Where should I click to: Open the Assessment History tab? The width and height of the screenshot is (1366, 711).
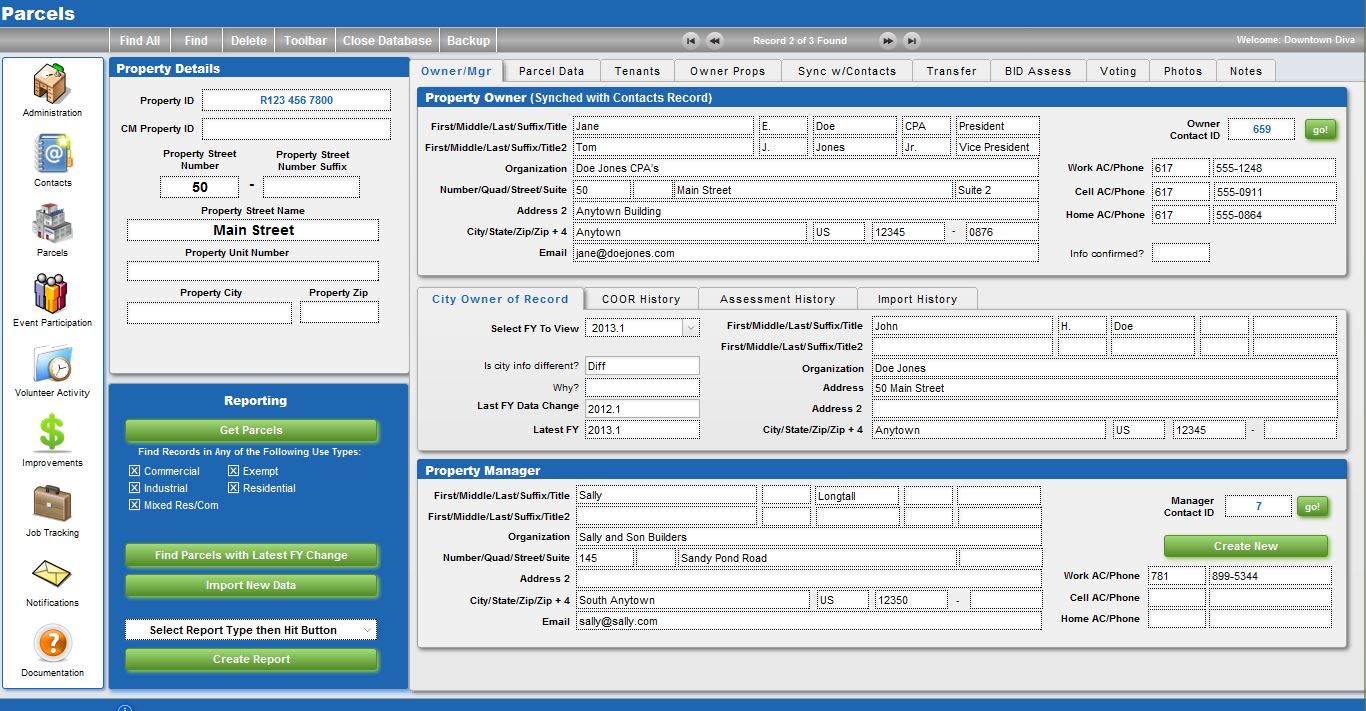click(777, 299)
